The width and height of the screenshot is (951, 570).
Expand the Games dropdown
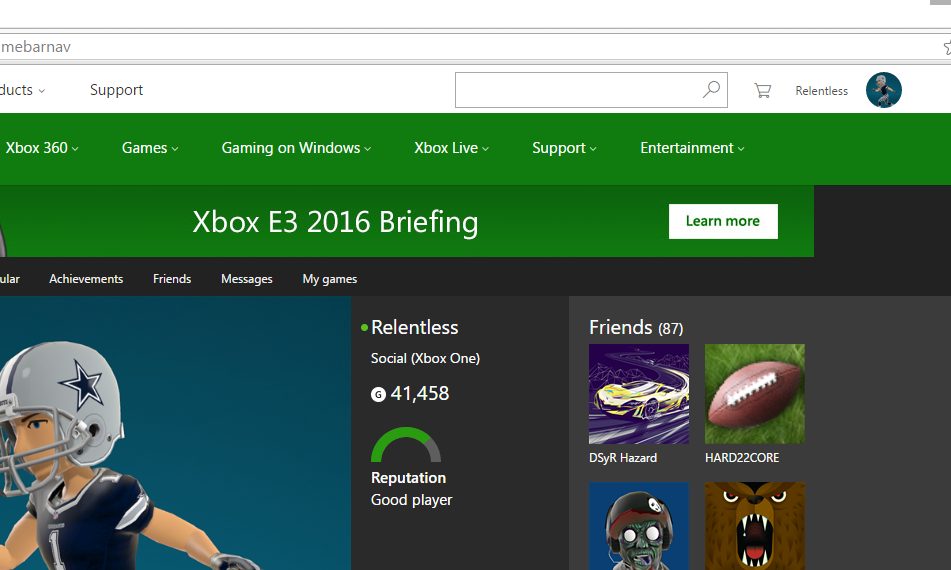150,148
